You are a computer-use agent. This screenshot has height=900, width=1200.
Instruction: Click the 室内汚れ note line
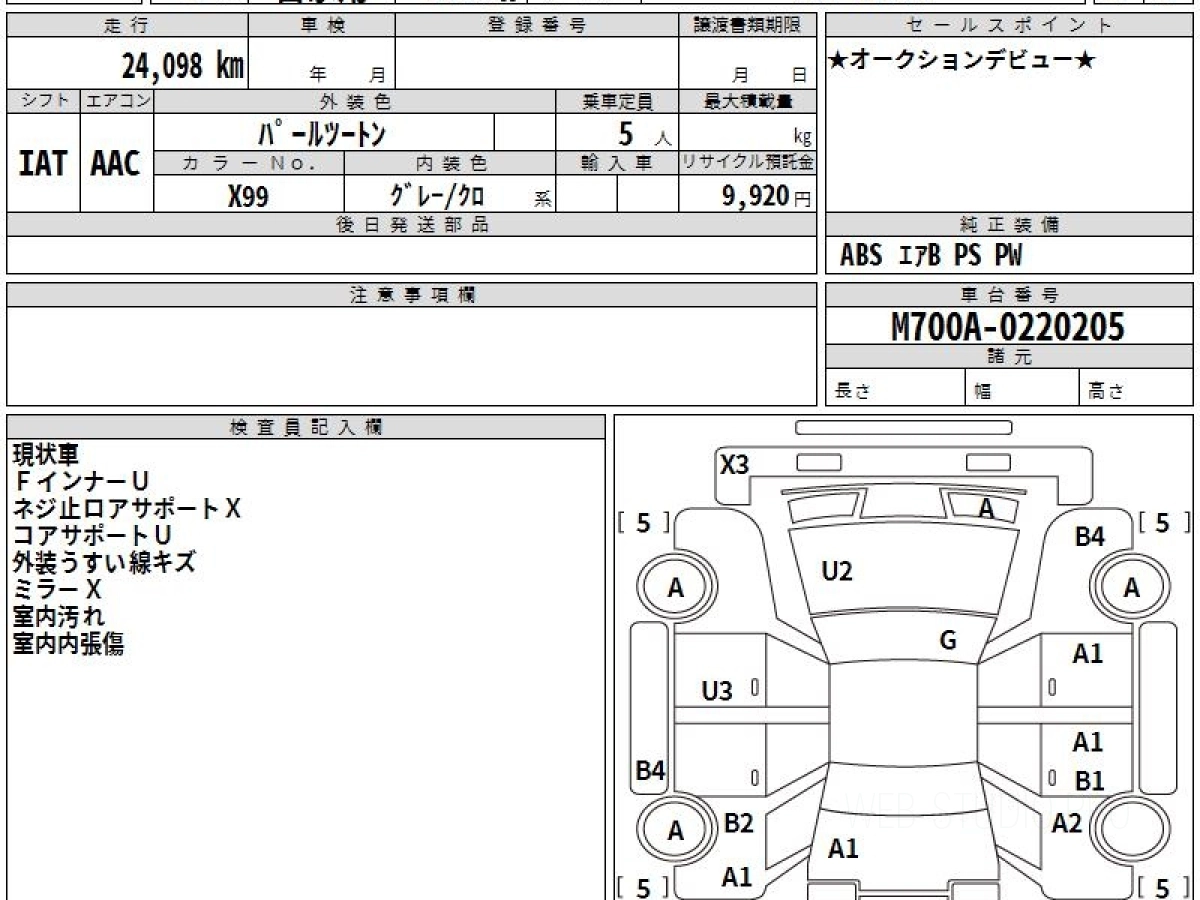[x=58, y=617]
